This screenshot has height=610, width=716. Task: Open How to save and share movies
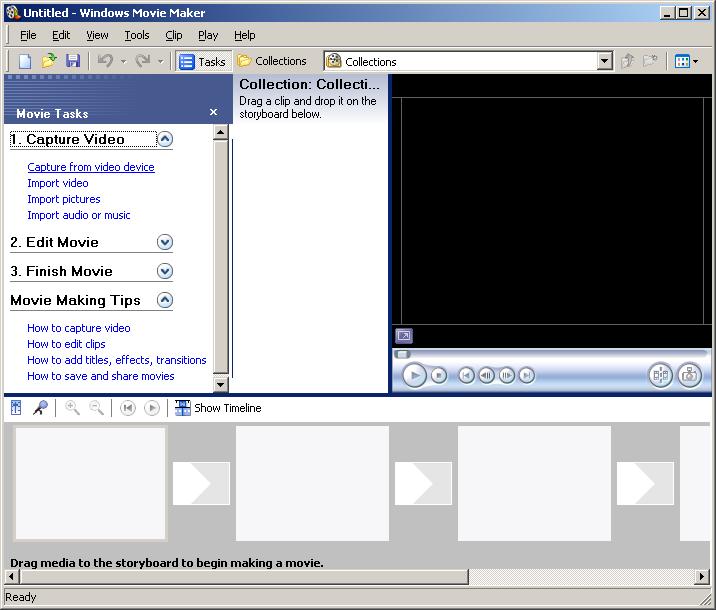coord(100,376)
